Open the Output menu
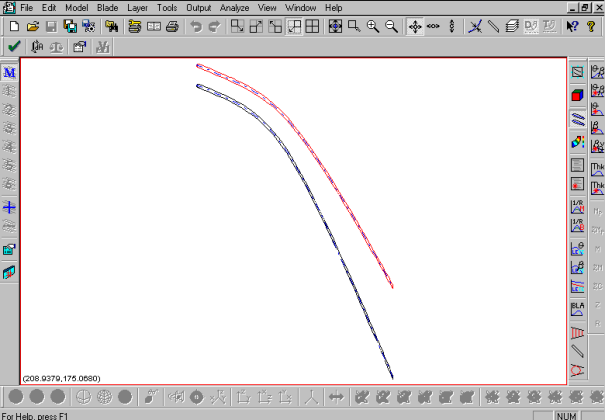Screen dimensions: 605x420 [198, 8]
